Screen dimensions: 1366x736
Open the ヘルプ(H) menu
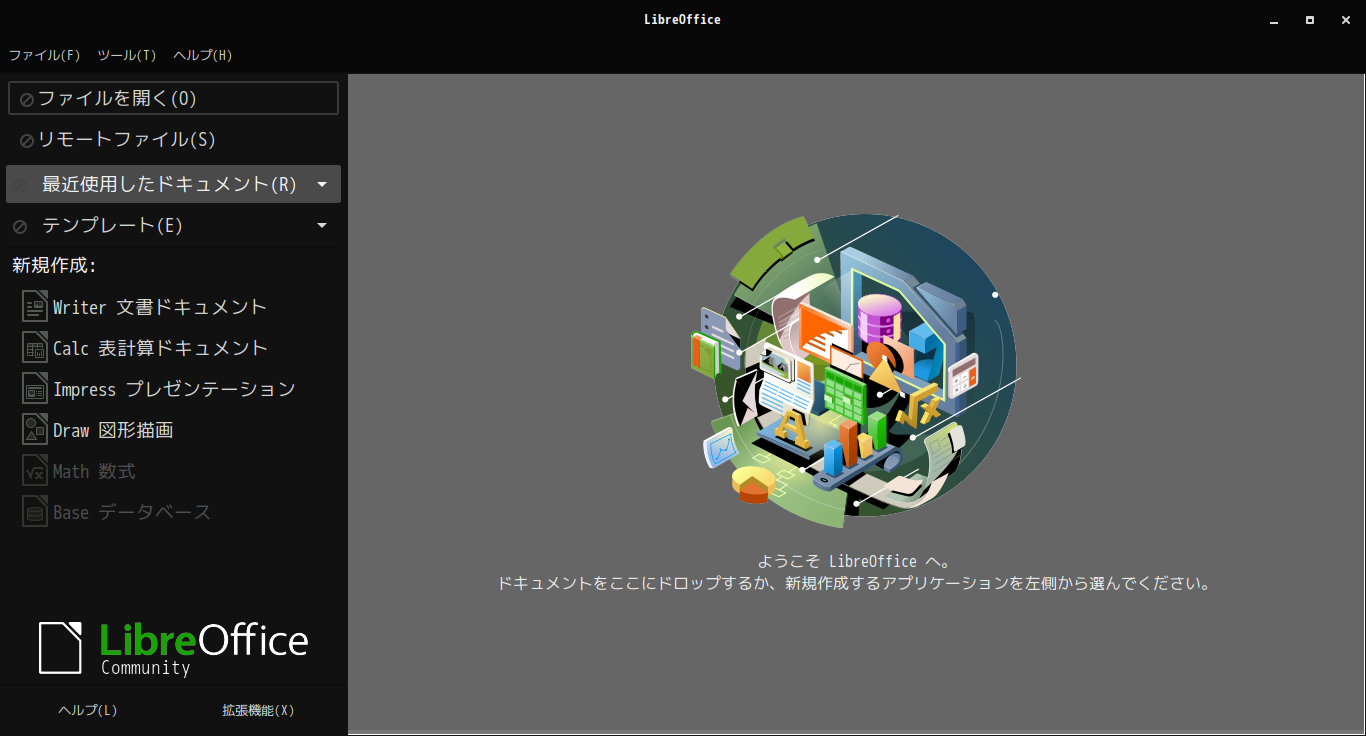tap(203, 55)
